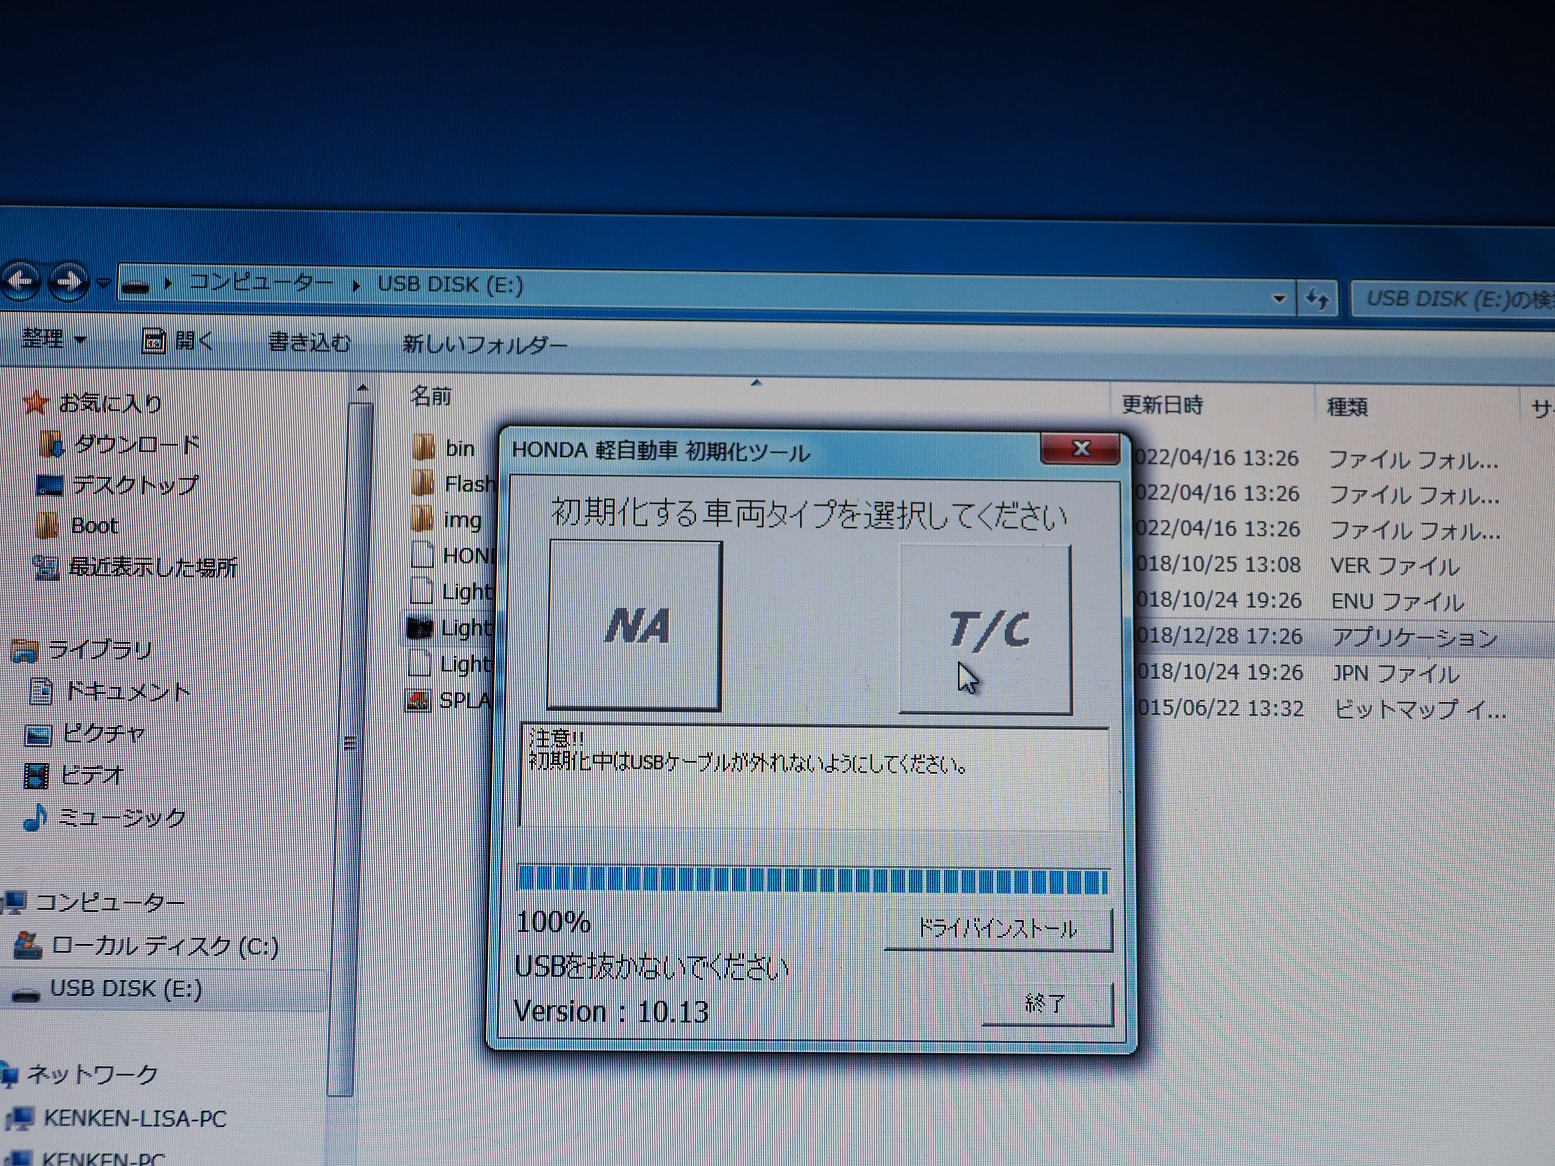The height and width of the screenshot is (1166, 1555).
Task: Select the アプリケーション type cell
Action: tap(1414, 638)
